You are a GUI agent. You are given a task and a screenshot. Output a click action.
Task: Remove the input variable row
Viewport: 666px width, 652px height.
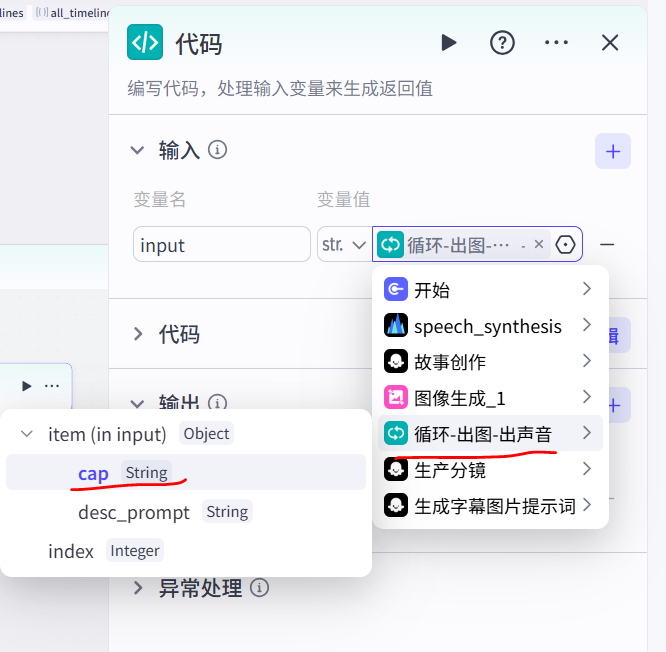click(607, 244)
